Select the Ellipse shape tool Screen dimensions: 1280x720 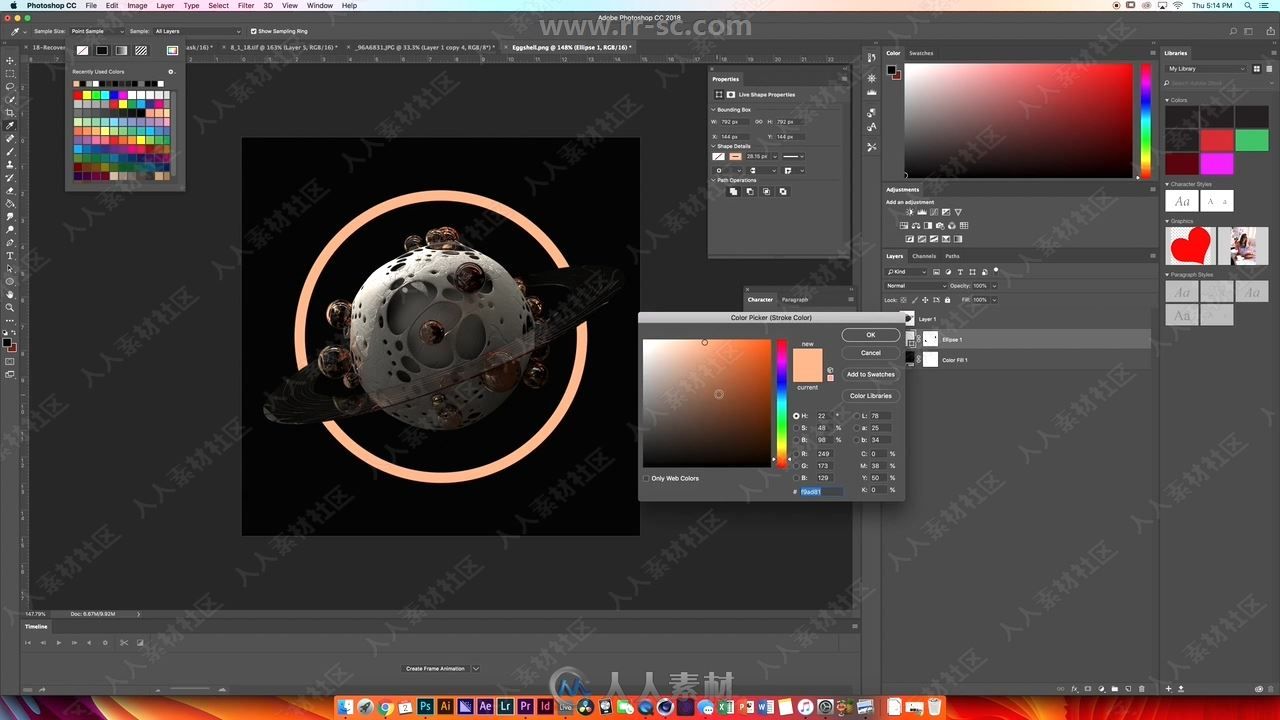tap(10, 281)
